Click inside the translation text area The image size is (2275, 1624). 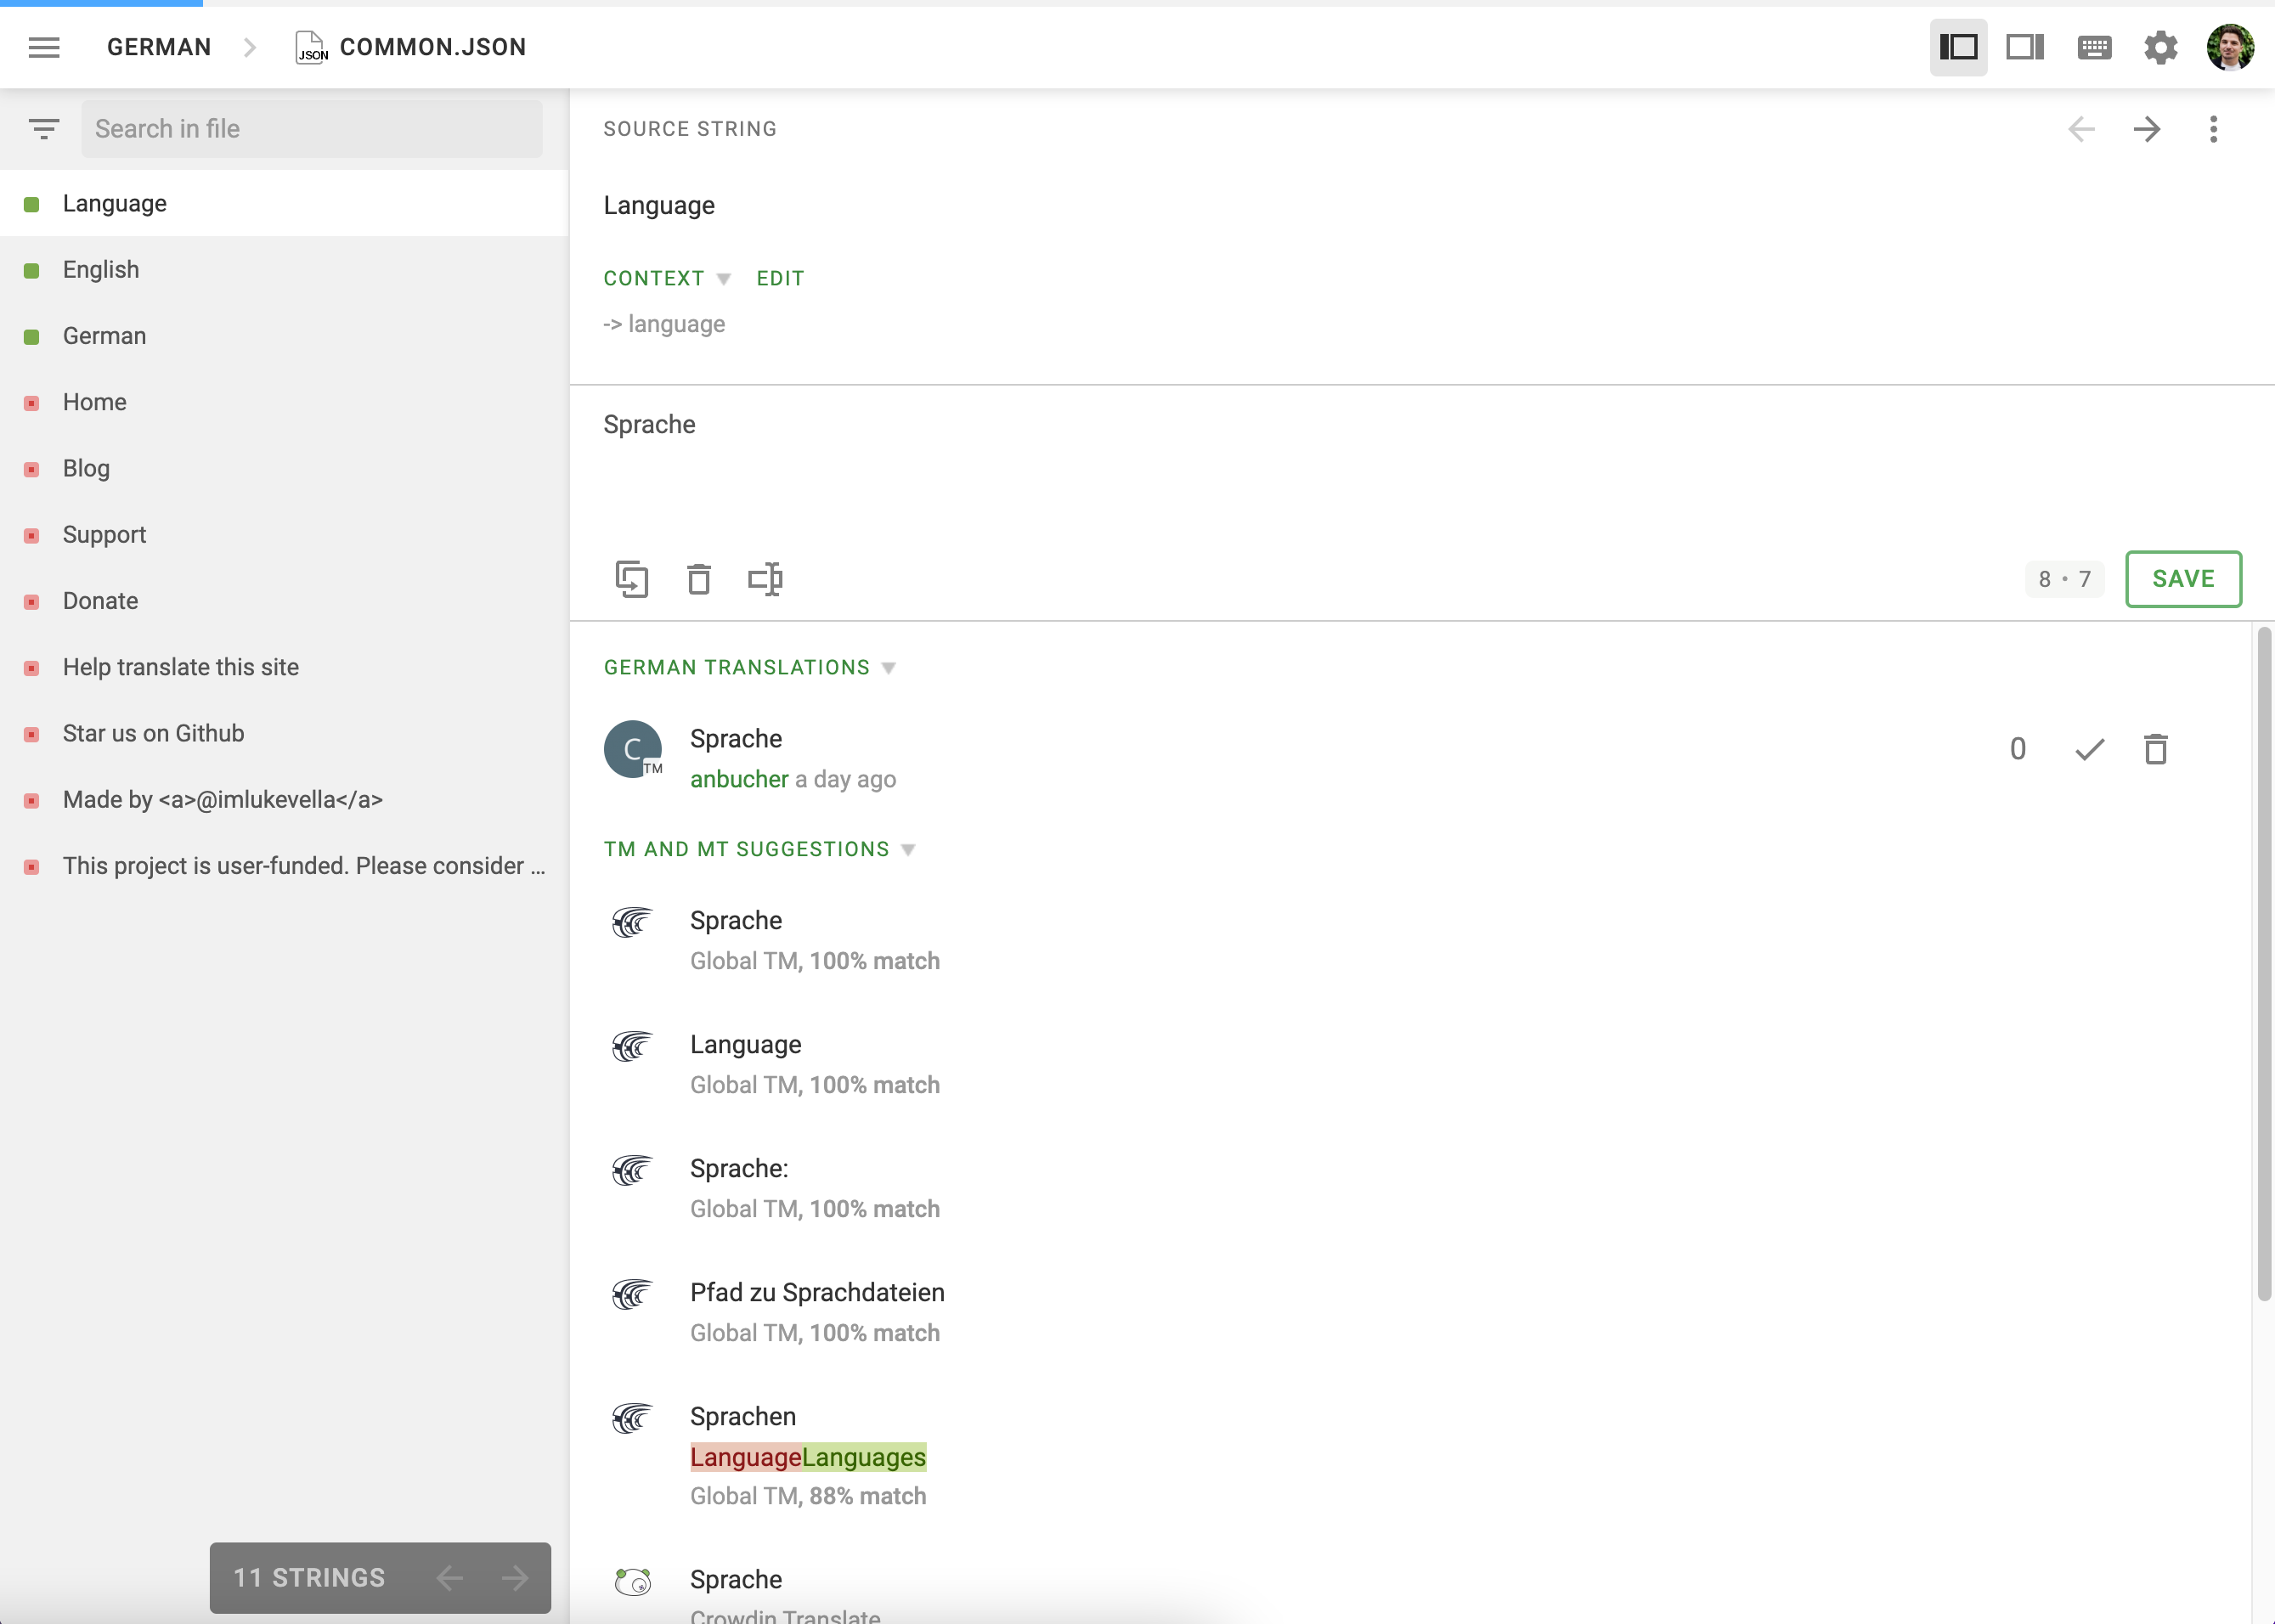(1421, 463)
